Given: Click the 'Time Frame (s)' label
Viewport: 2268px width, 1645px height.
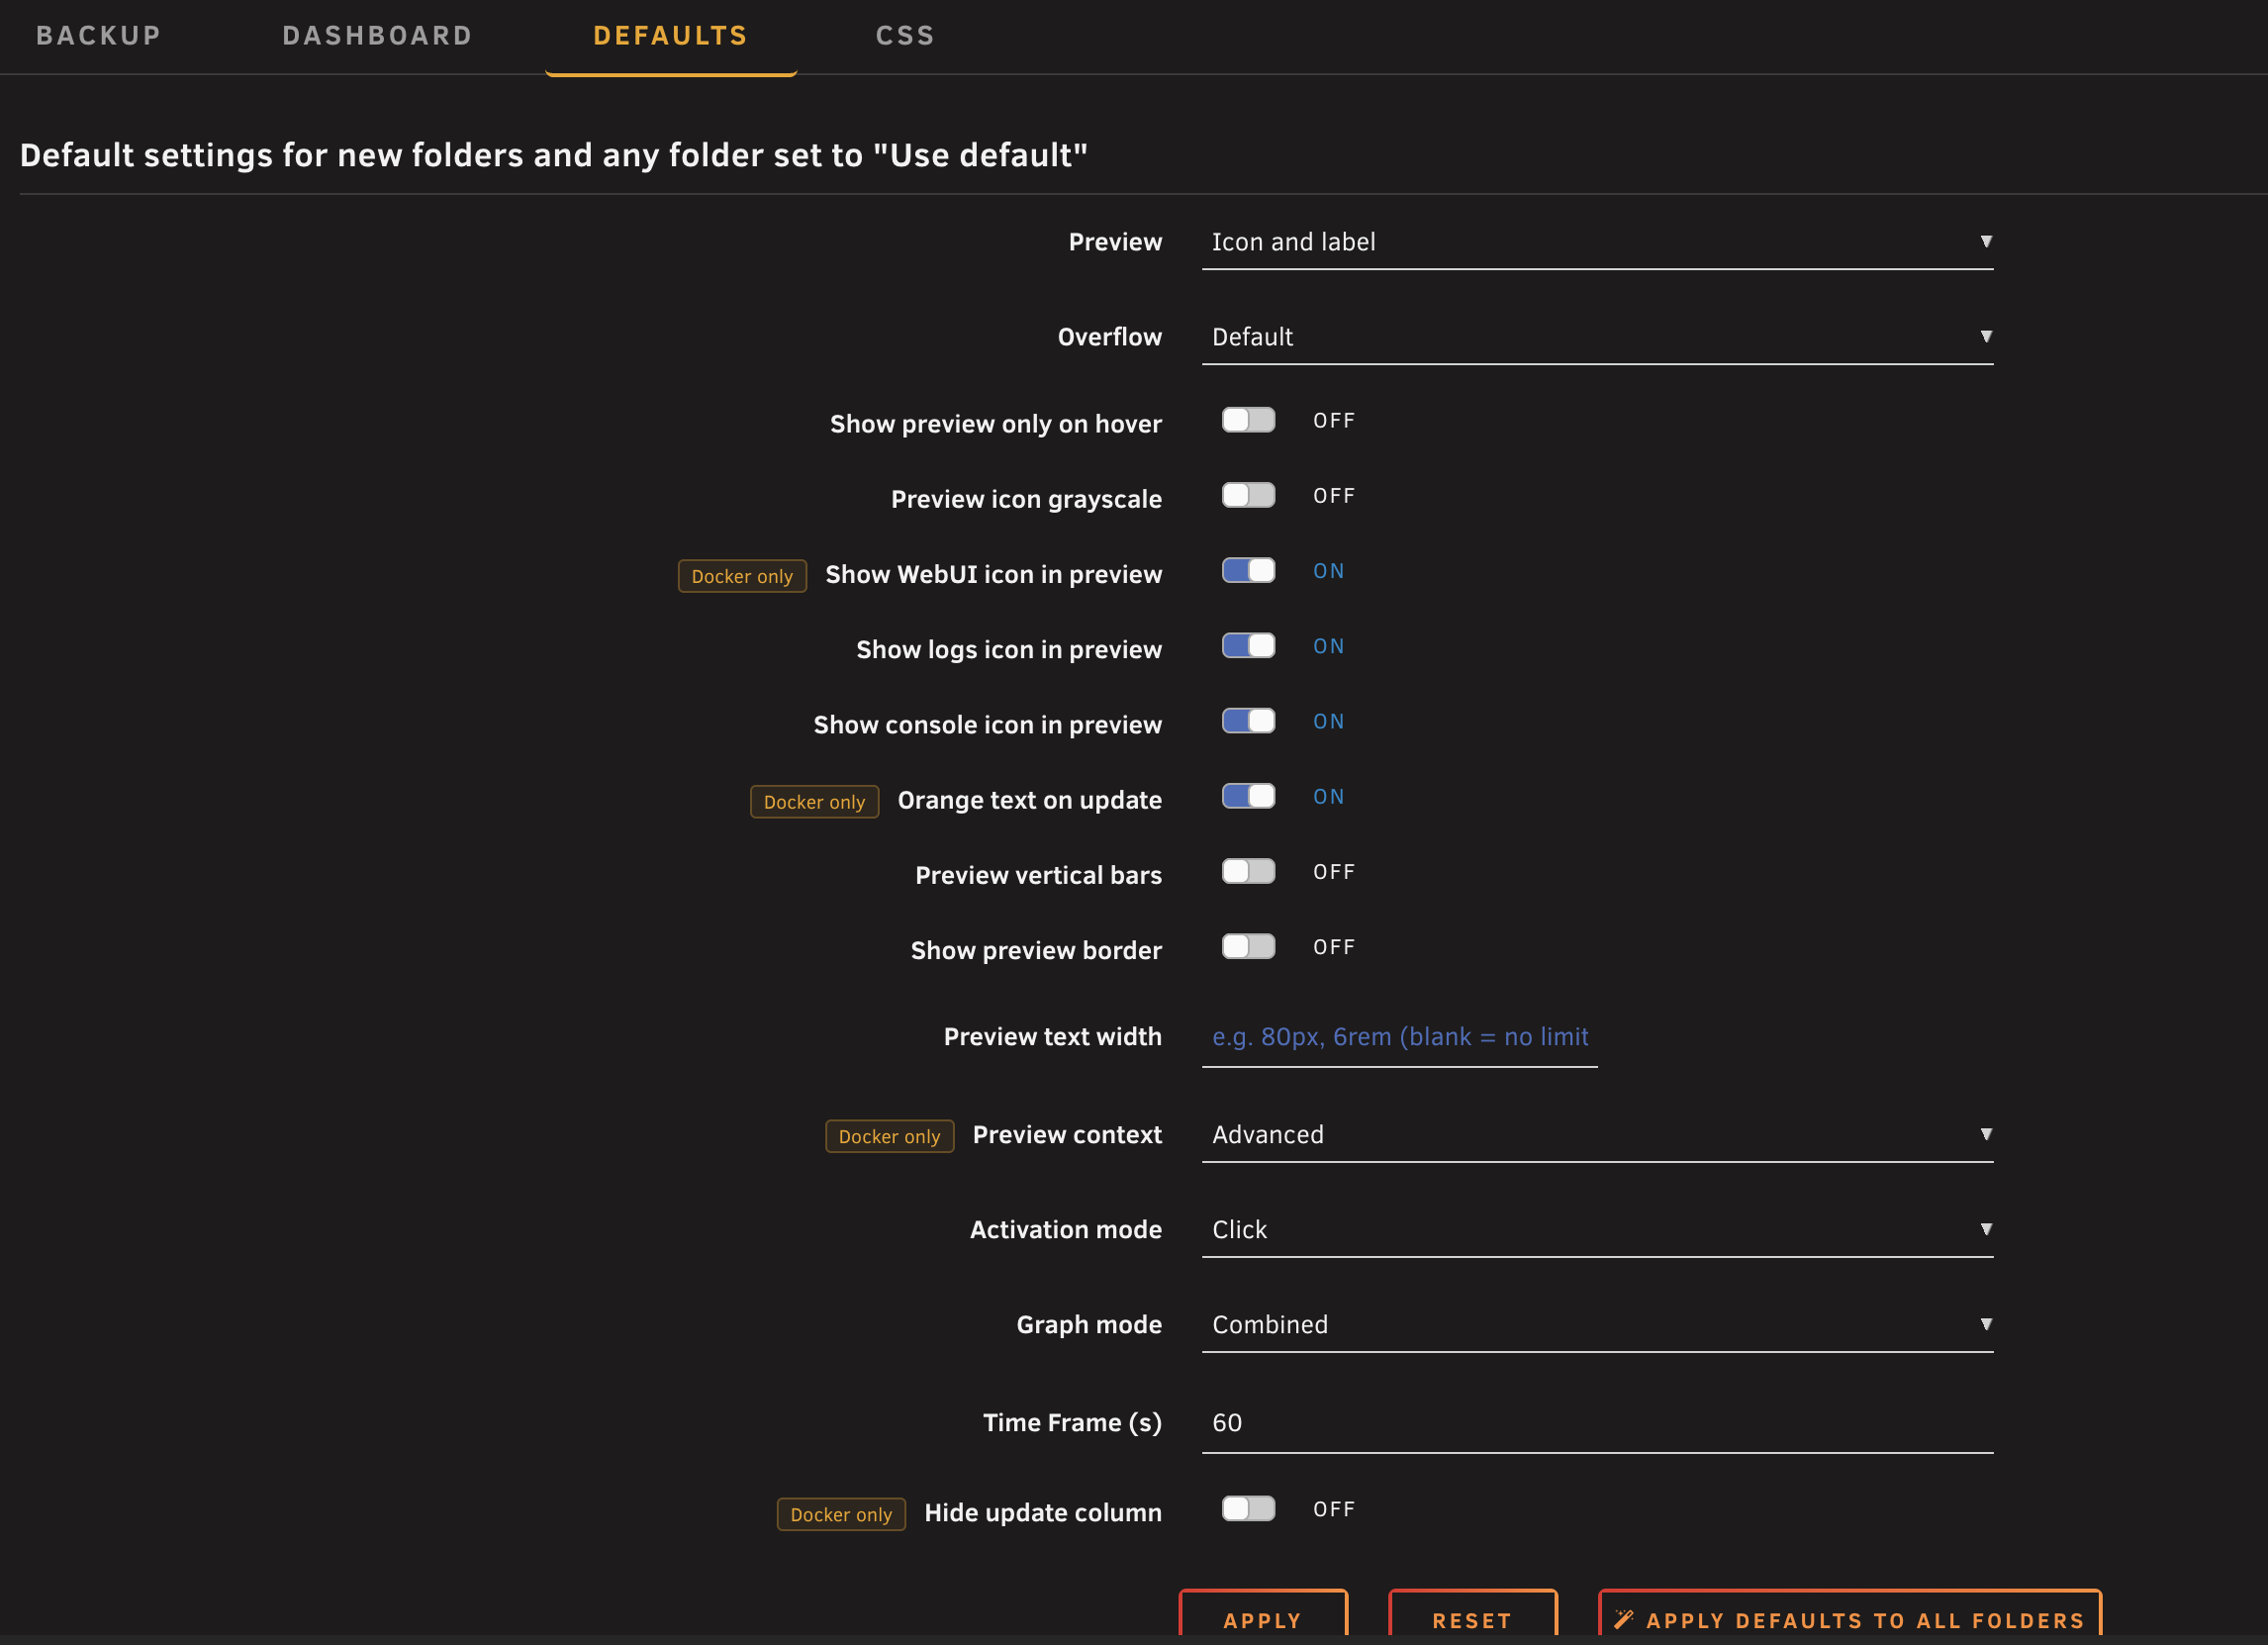Looking at the screenshot, I should coord(1072,1422).
